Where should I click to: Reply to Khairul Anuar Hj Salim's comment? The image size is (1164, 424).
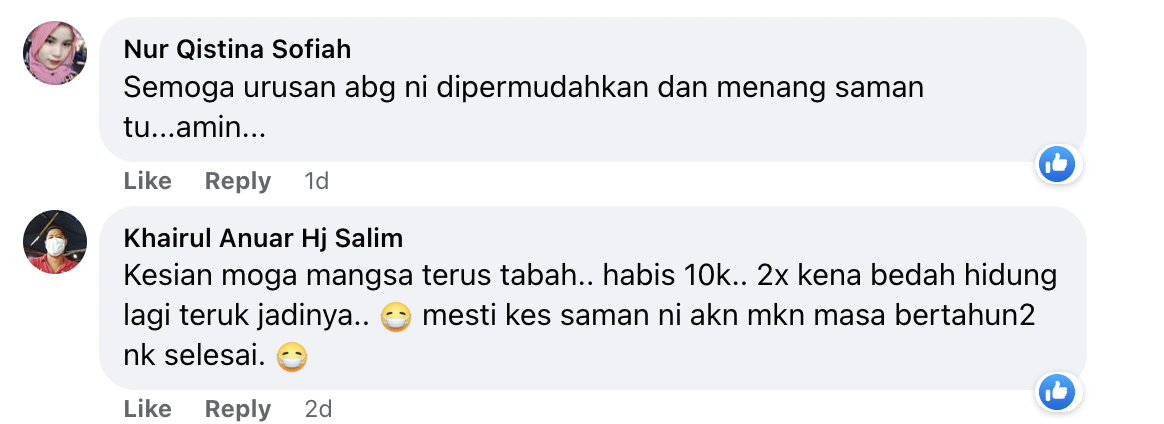coord(238,408)
